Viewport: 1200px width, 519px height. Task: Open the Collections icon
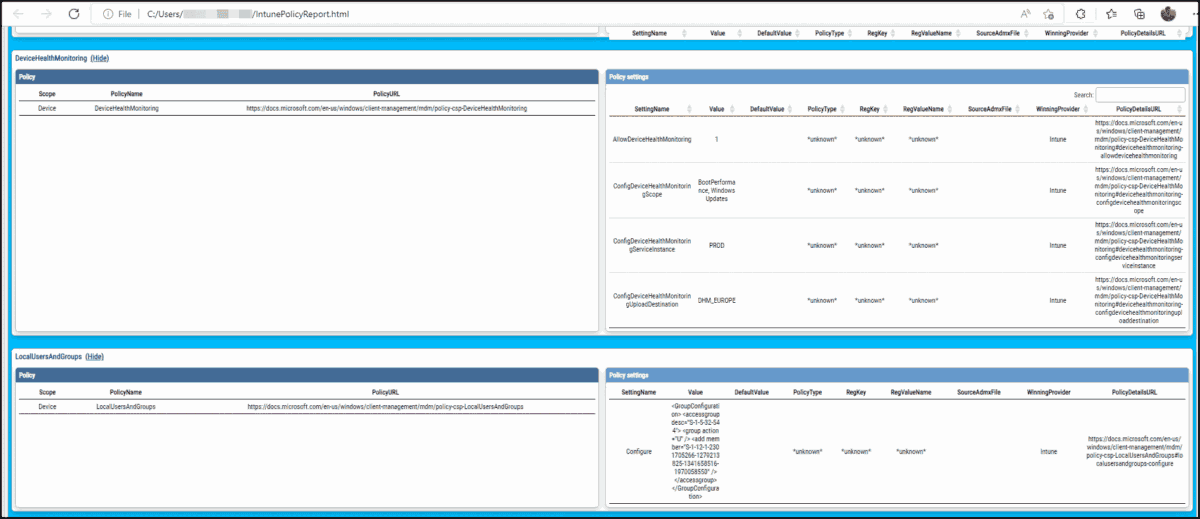tap(1140, 14)
